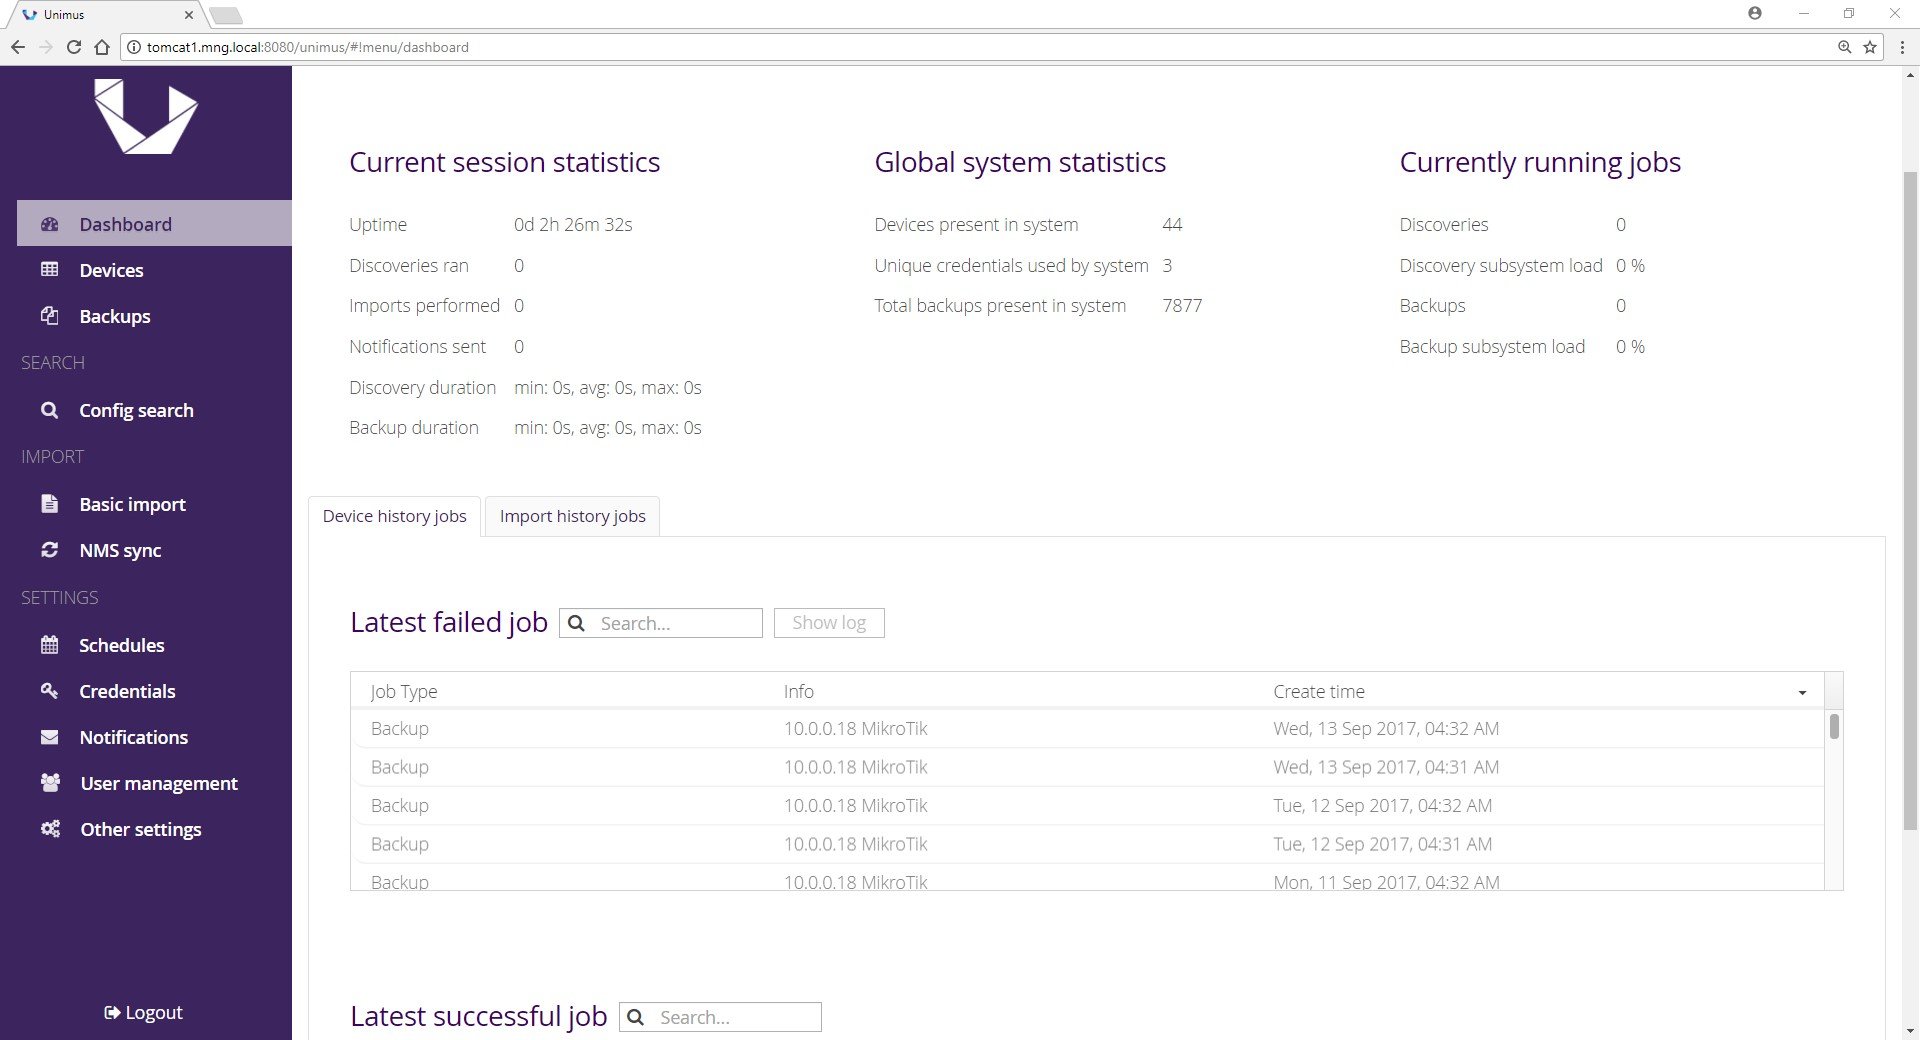Screen dimensions: 1920x1040
Task: Select failed job row Wed 13 Sep 04:32 AM
Action: (x=1087, y=729)
